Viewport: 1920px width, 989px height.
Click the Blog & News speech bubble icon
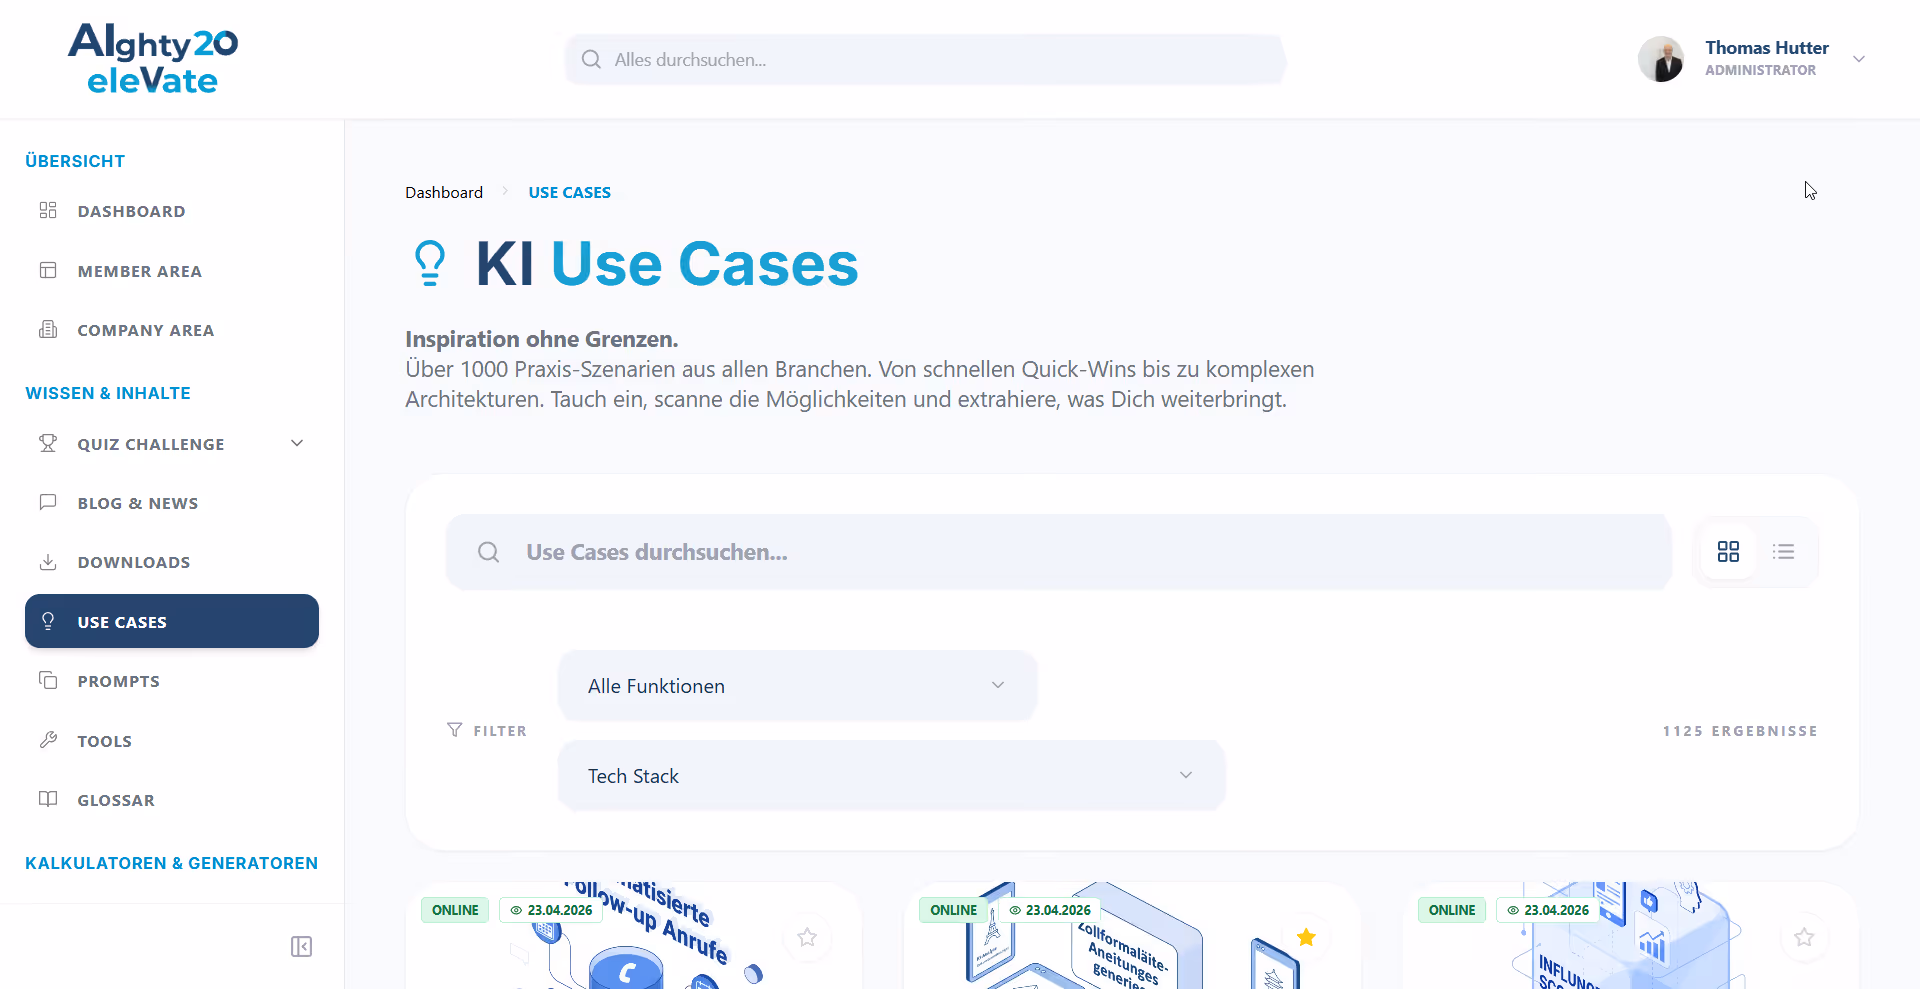[48, 502]
